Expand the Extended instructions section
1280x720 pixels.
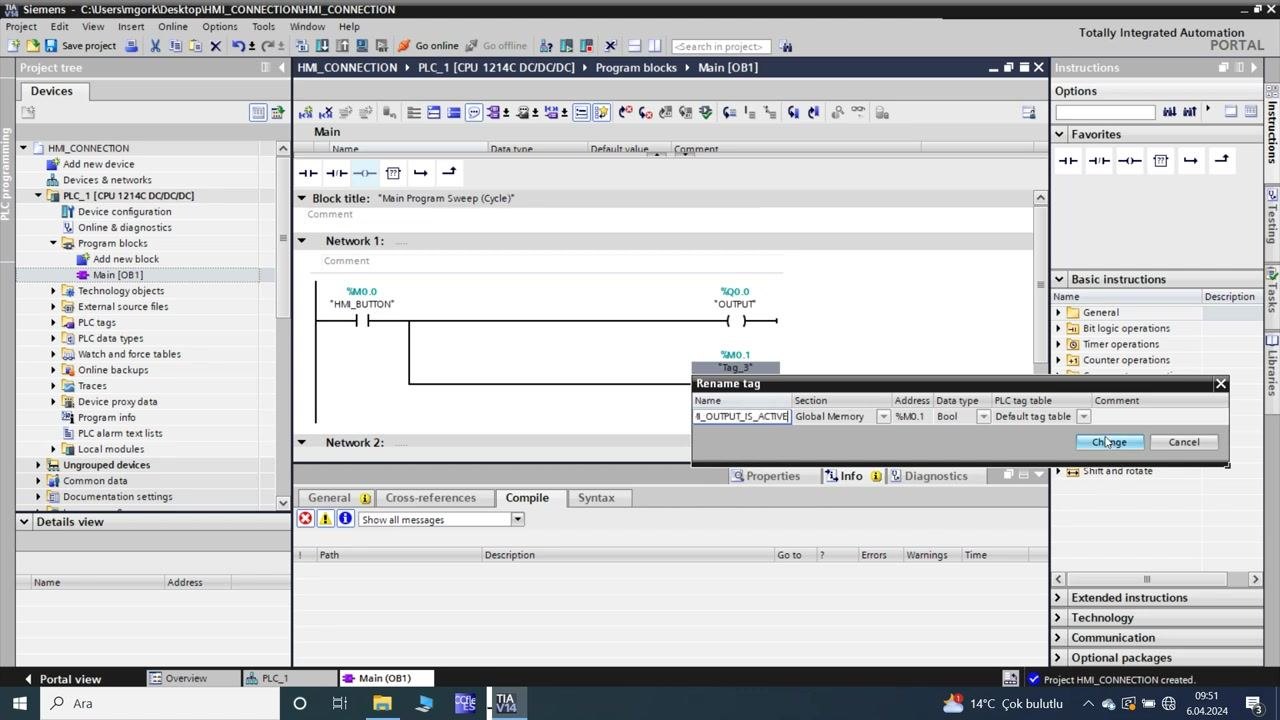click(1059, 598)
